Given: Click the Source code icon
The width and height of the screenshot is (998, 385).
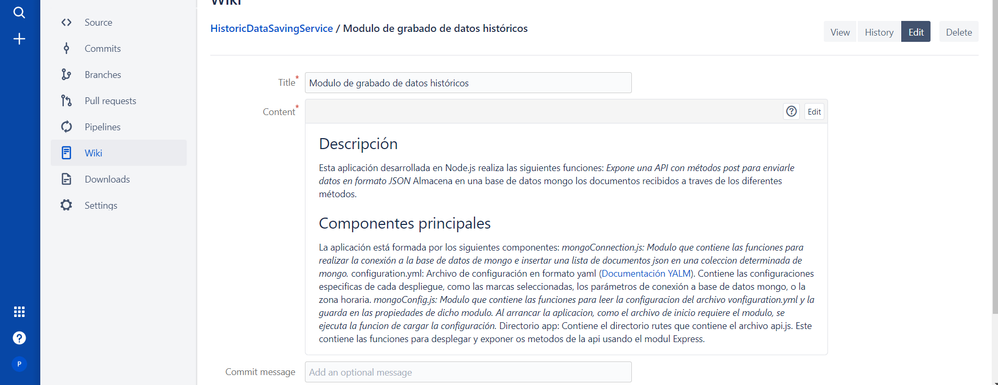Looking at the screenshot, I should pos(66,22).
